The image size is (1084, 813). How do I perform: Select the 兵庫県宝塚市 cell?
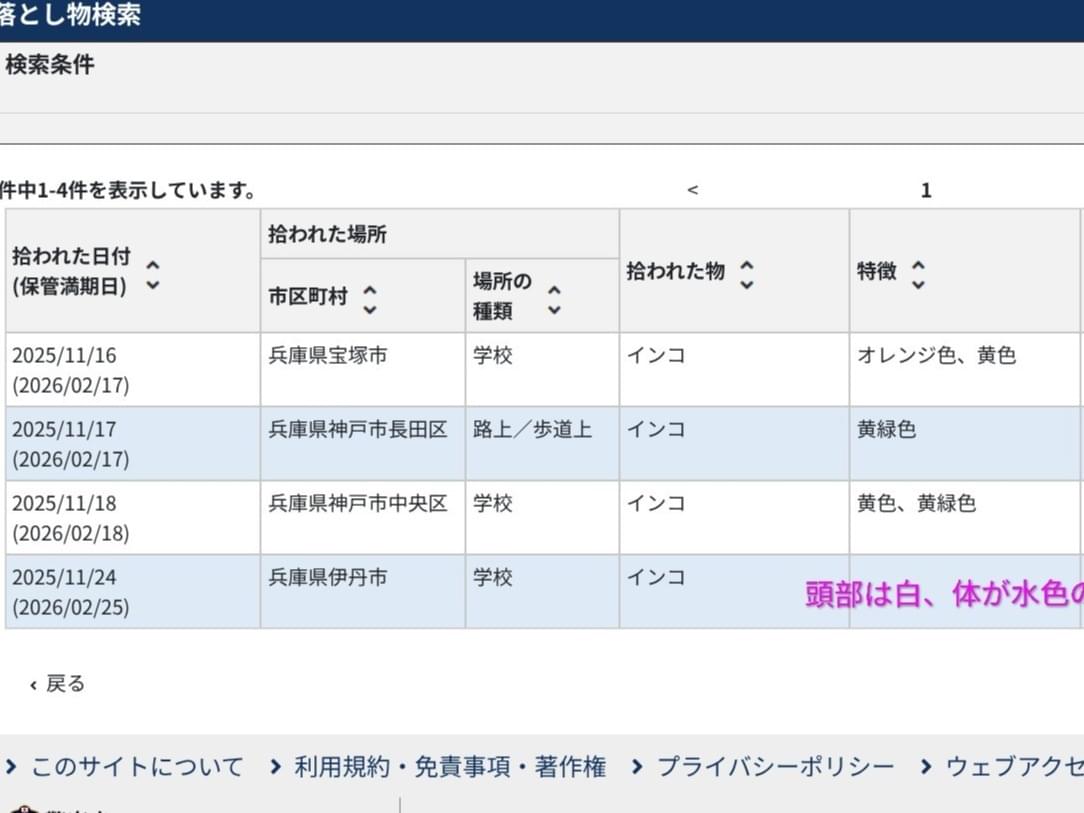point(328,356)
